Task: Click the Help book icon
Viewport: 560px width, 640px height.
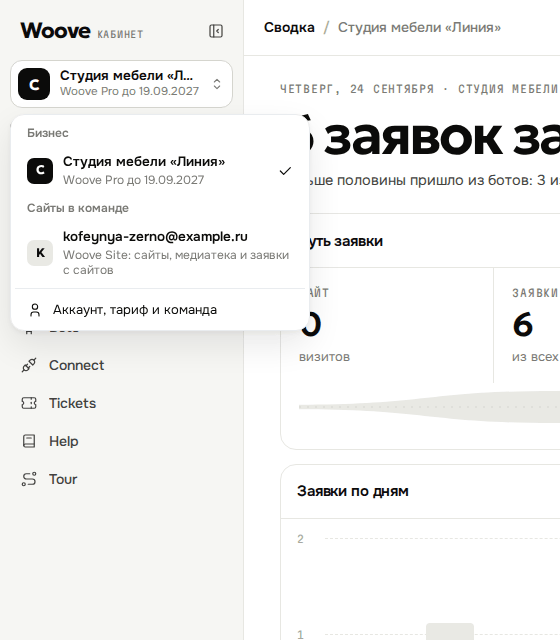Action: coord(29,441)
